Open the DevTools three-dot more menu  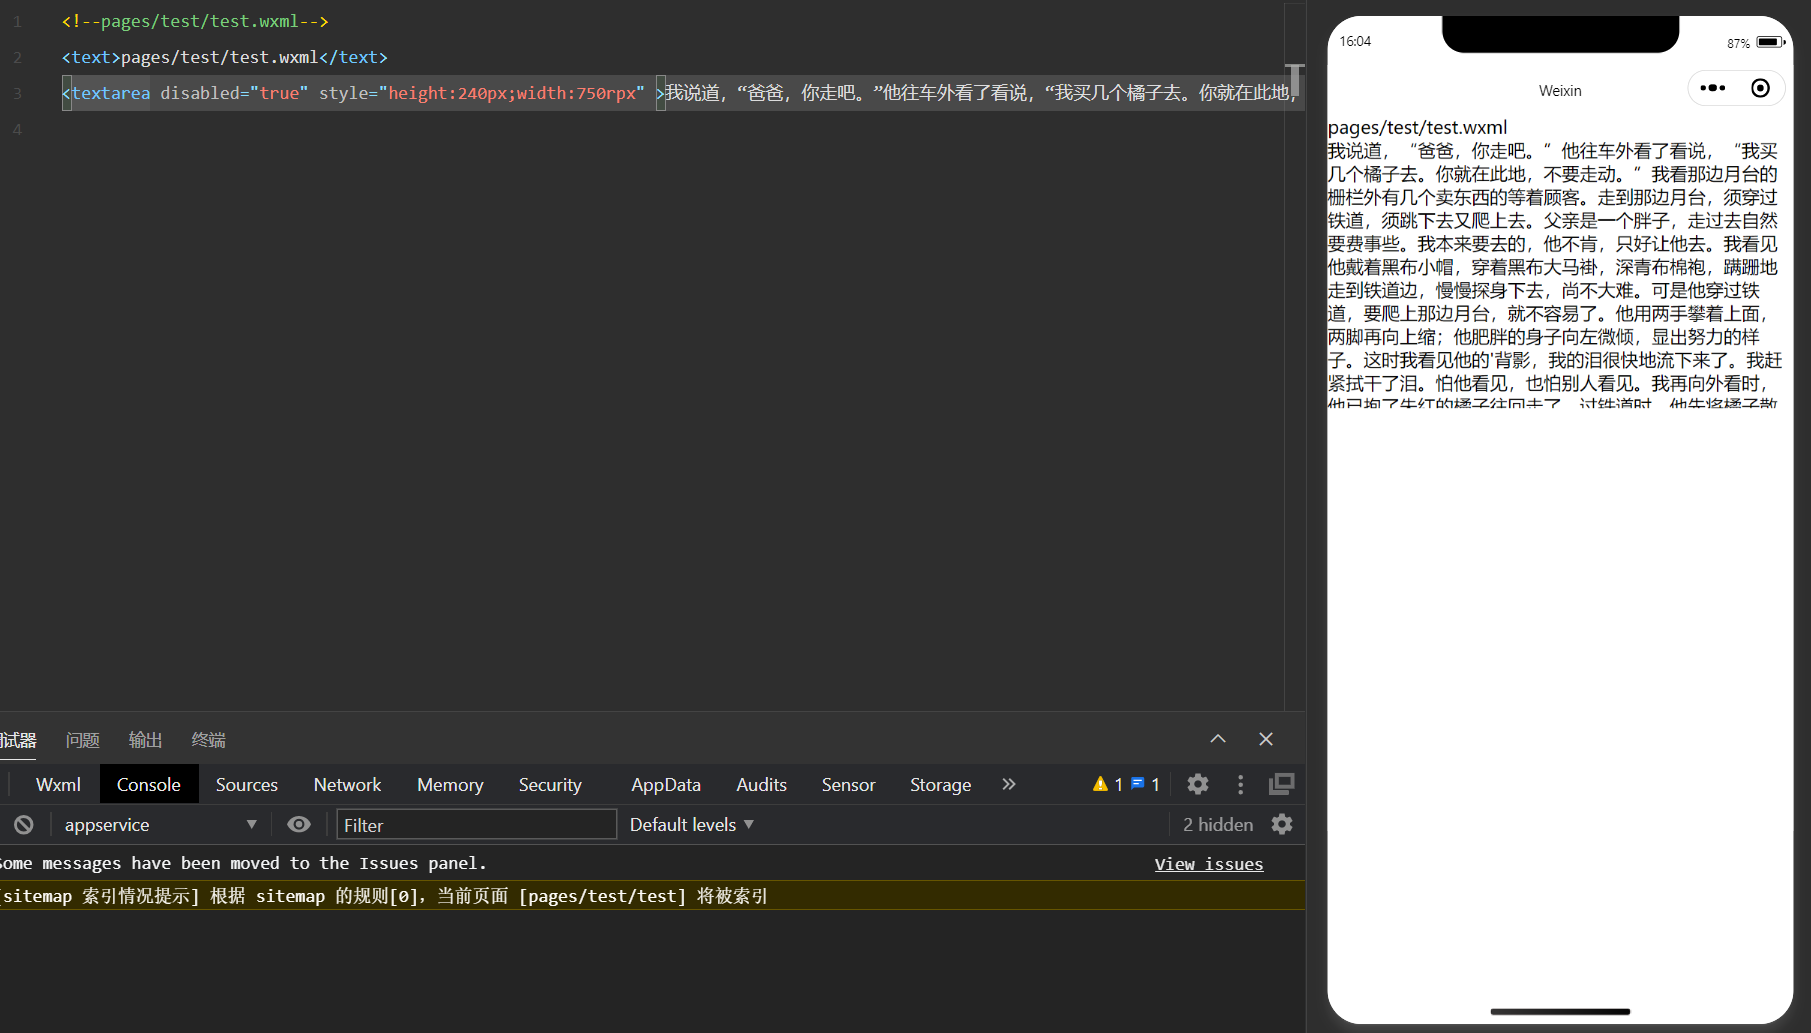click(x=1240, y=785)
